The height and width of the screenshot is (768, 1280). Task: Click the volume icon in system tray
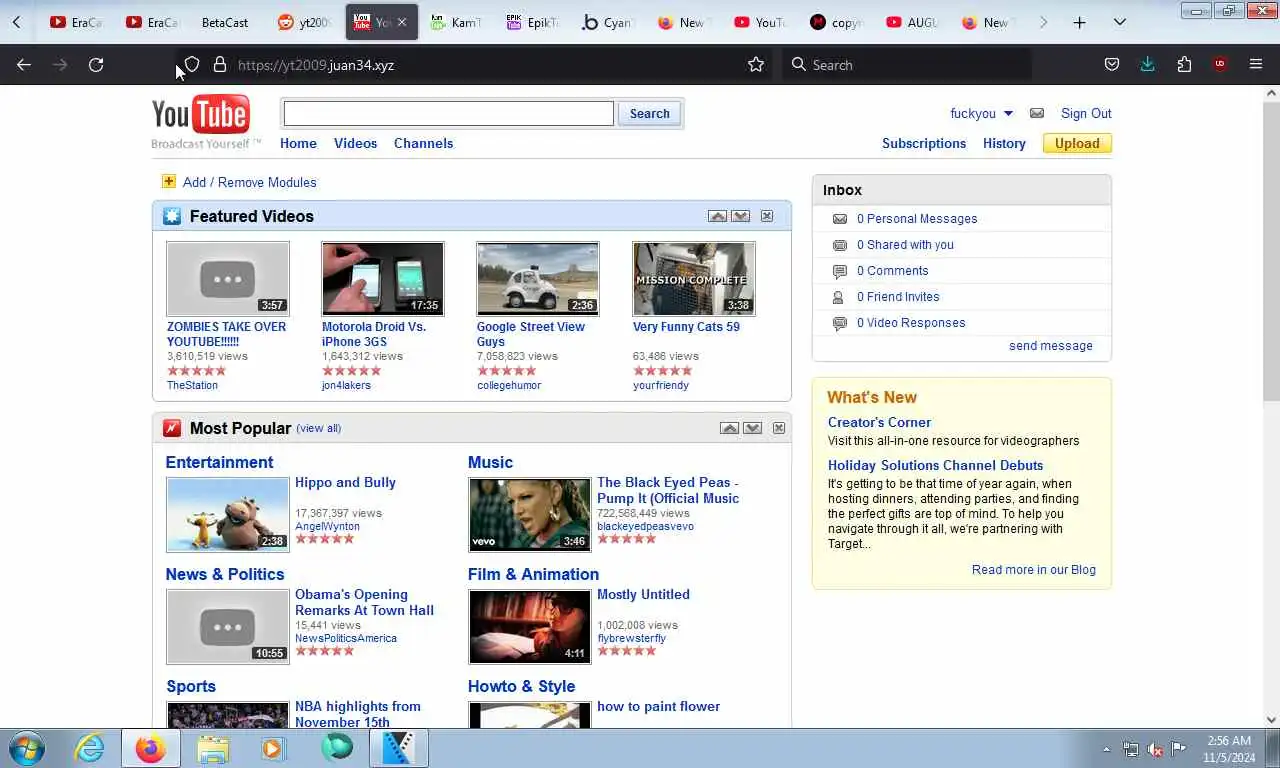[1155, 749]
